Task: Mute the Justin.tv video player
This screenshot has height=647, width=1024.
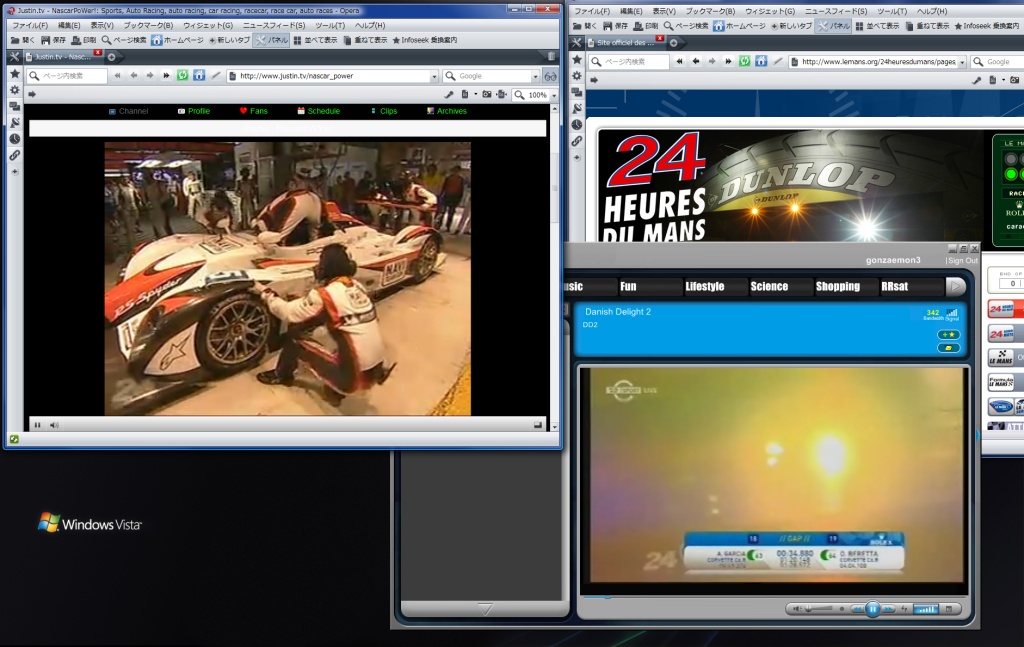Action: pyautogui.click(x=54, y=425)
